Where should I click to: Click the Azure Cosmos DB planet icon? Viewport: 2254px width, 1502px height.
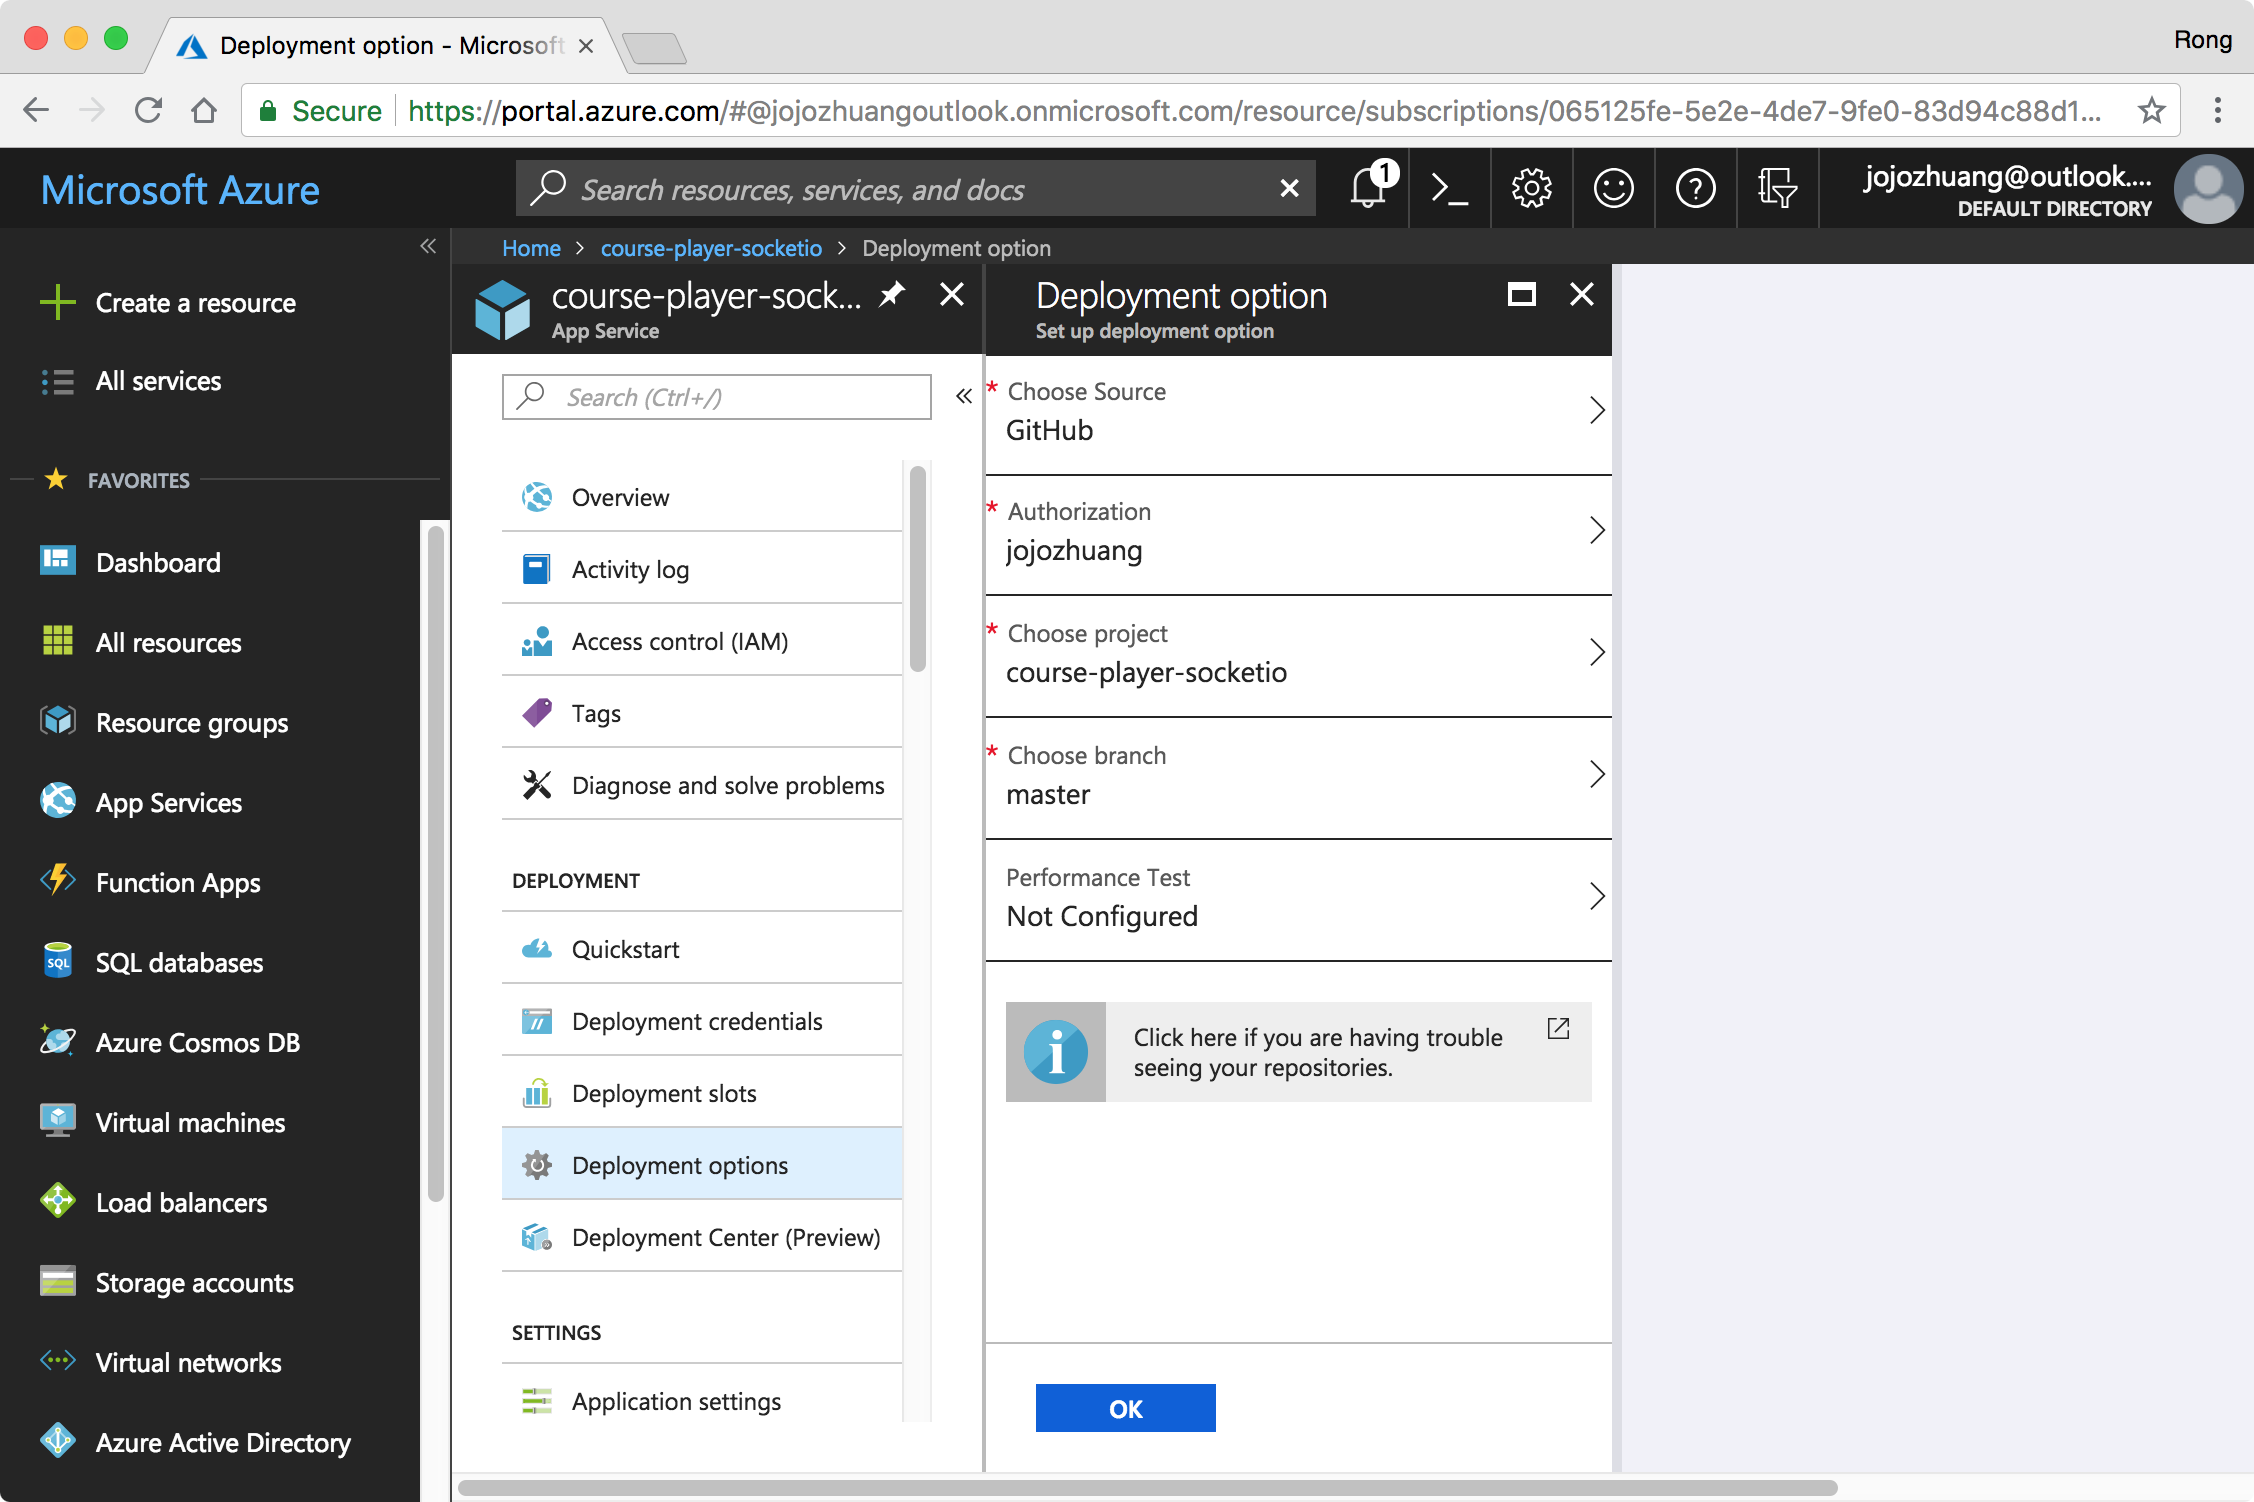pos(57,1041)
